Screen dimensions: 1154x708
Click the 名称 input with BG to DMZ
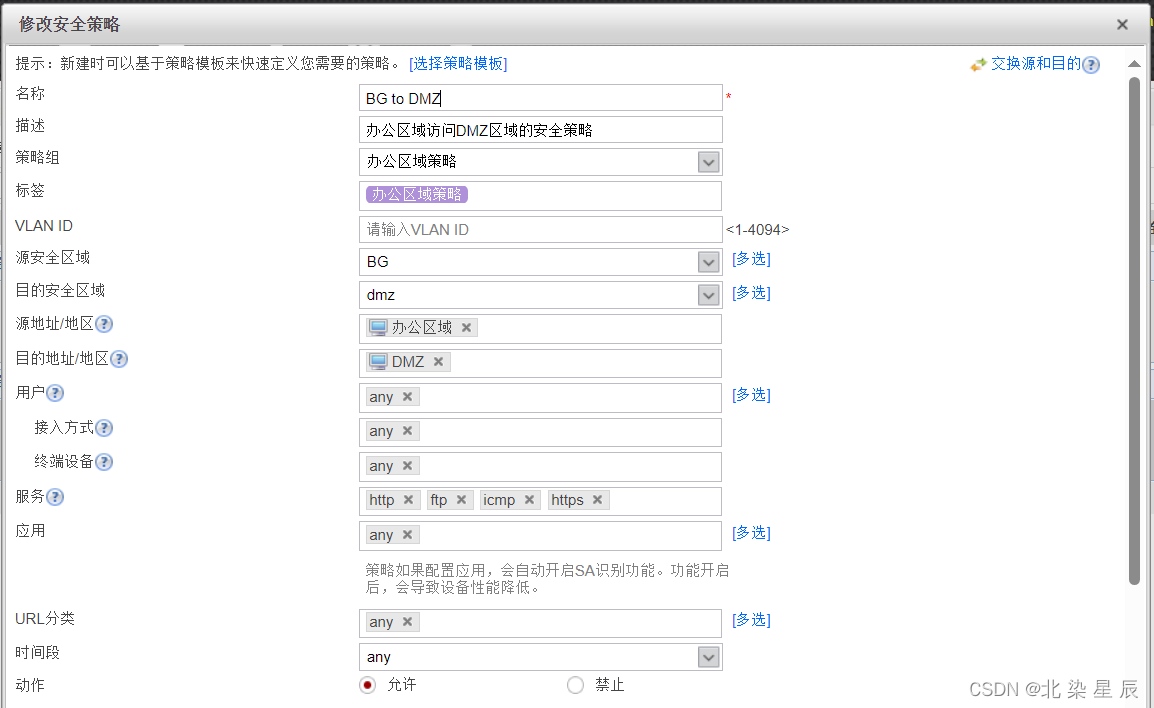coord(541,98)
